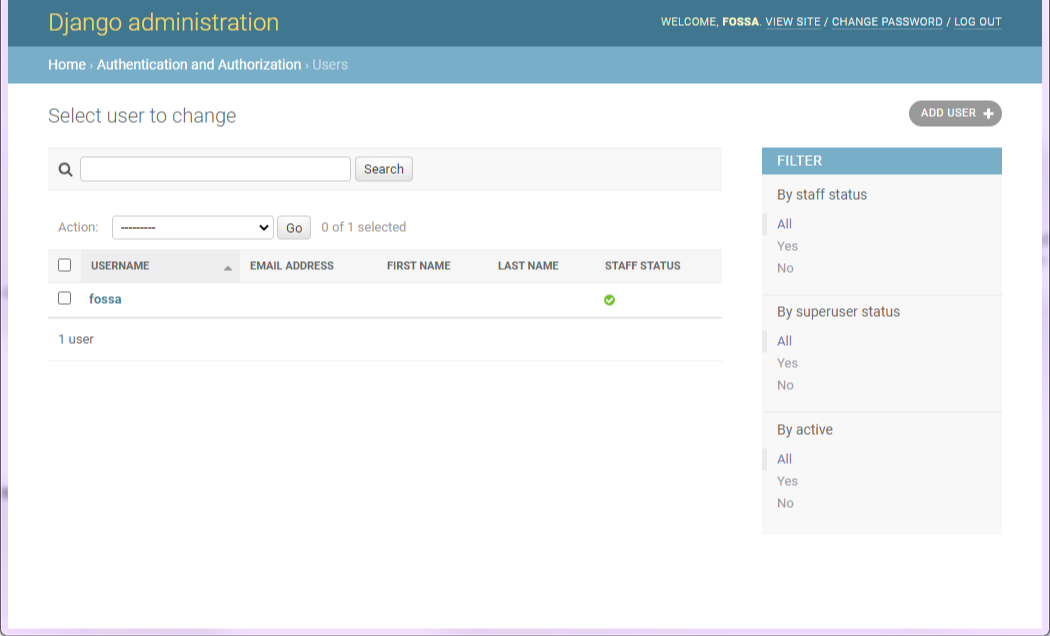Sort by Email Address column header
The height and width of the screenshot is (636, 1050).
(291, 266)
